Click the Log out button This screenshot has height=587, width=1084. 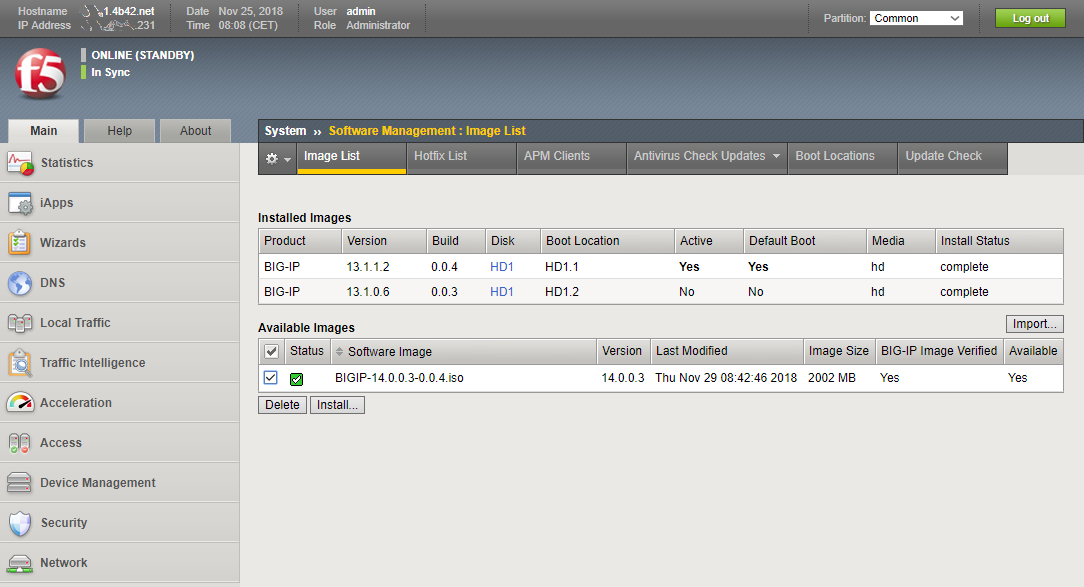[x=1030, y=18]
